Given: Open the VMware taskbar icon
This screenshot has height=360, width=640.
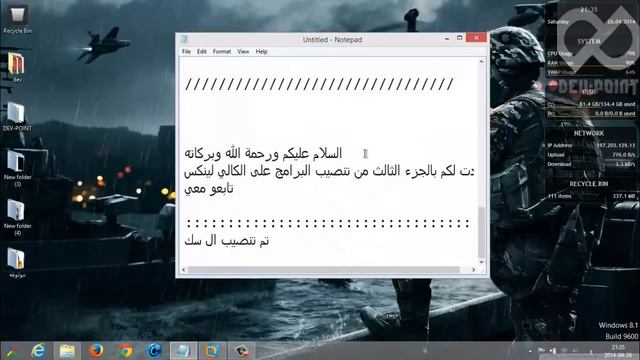Looking at the screenshot, I should (212, 351).
